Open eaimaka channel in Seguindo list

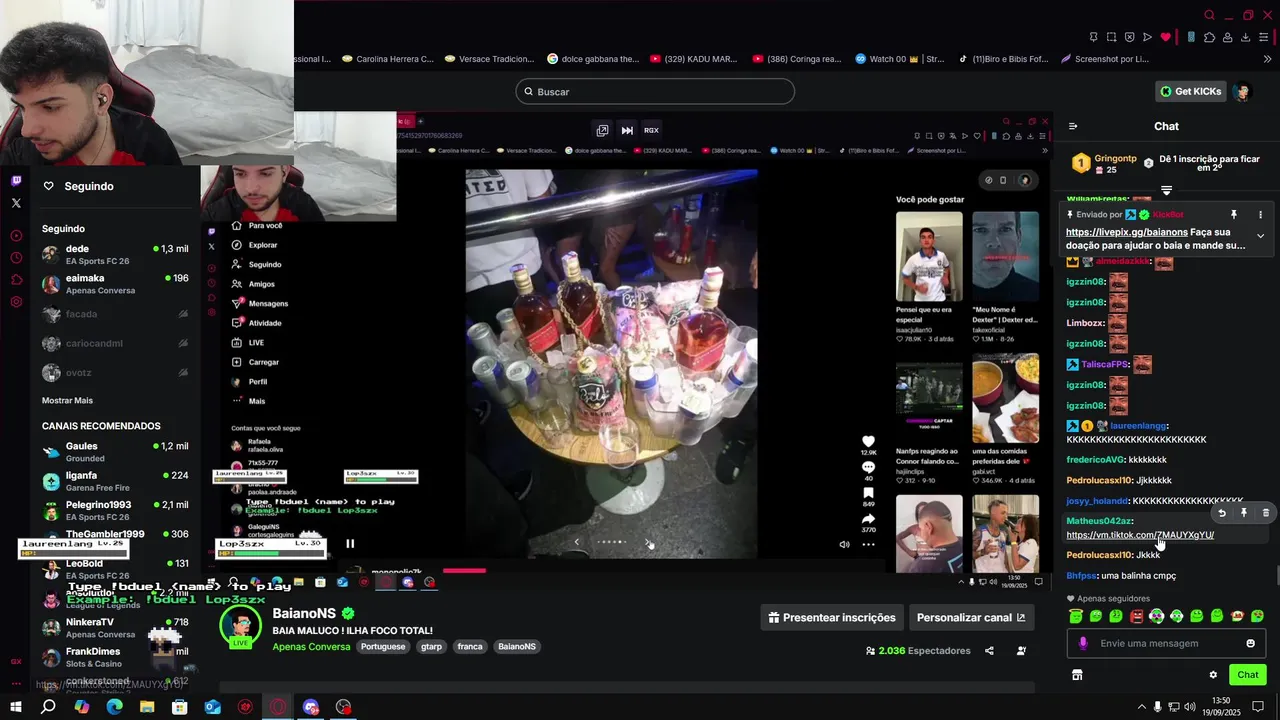point(115,284)
